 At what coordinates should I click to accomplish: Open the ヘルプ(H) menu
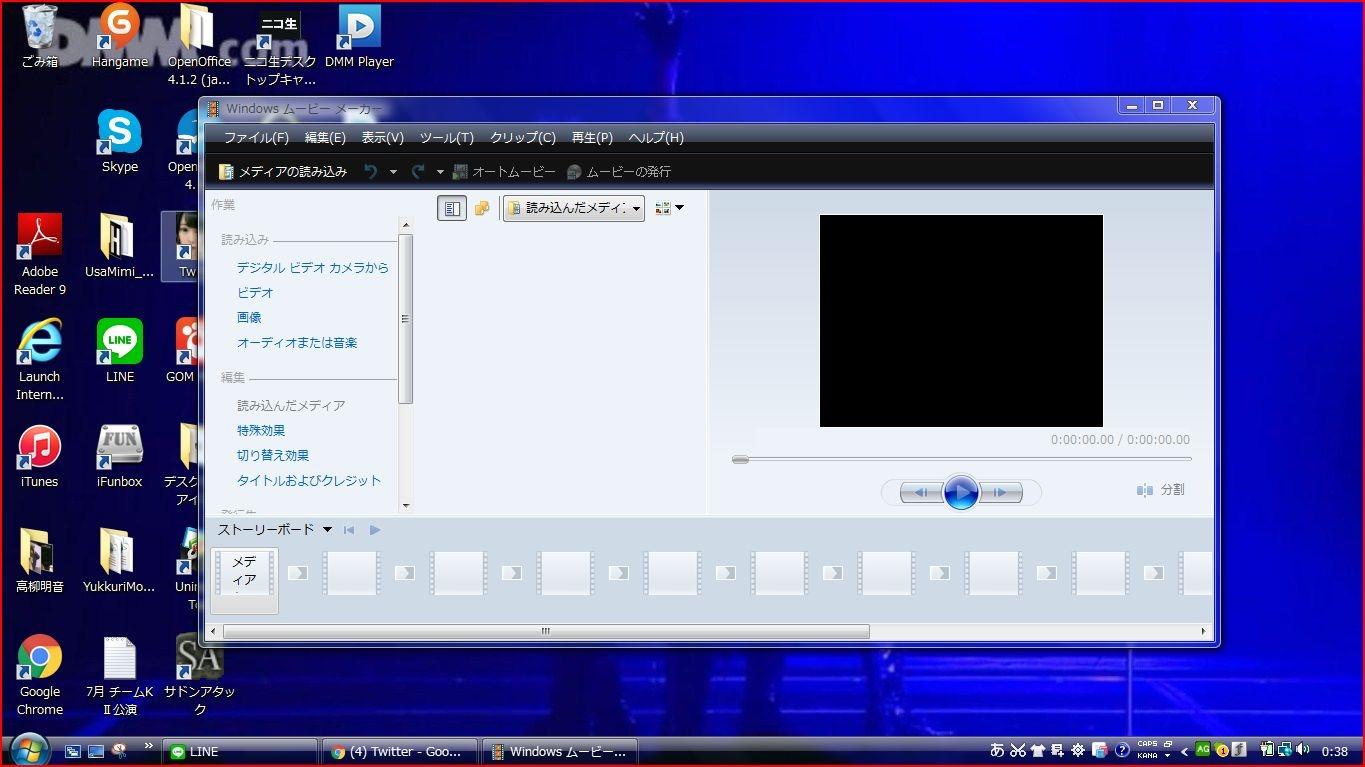click(656, 138)
